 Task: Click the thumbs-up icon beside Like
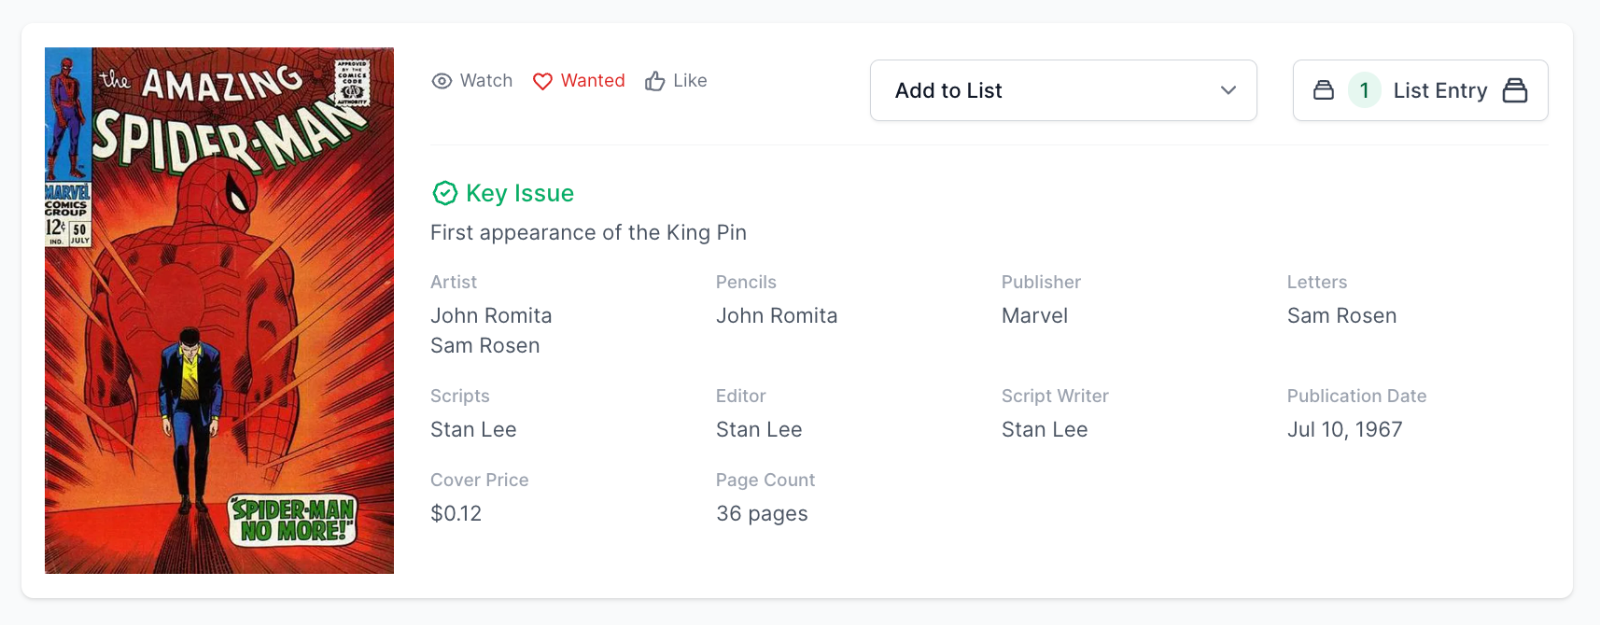coord(655,81)
